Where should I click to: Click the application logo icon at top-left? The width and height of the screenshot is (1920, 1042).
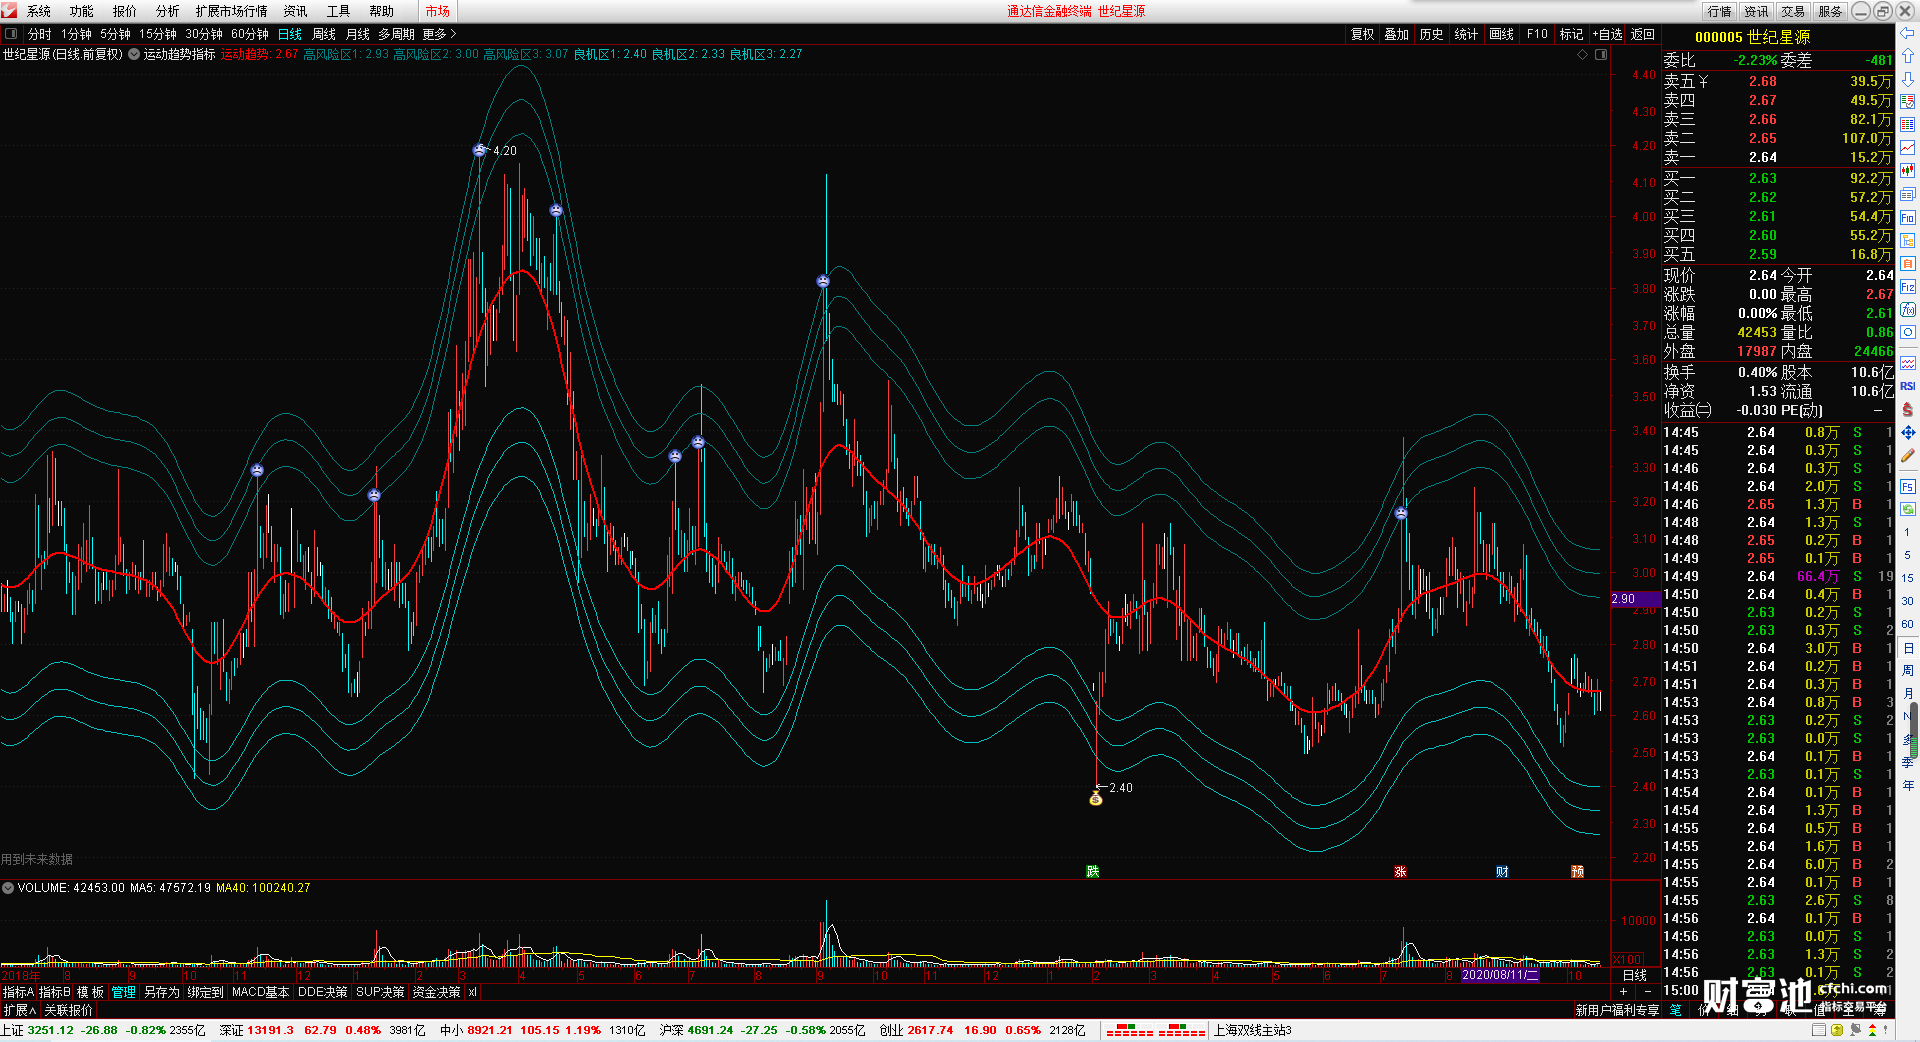9,11
